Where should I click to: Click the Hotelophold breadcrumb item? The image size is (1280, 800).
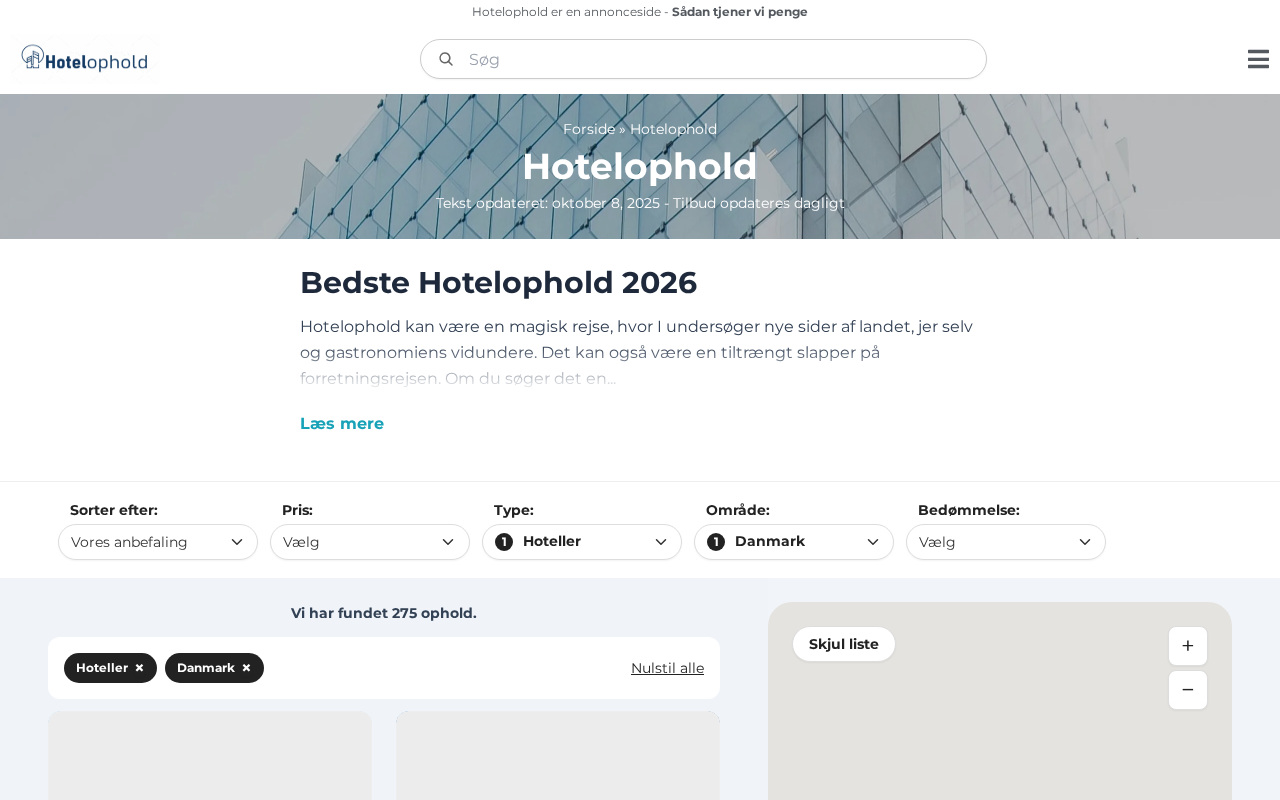(673, 129)
